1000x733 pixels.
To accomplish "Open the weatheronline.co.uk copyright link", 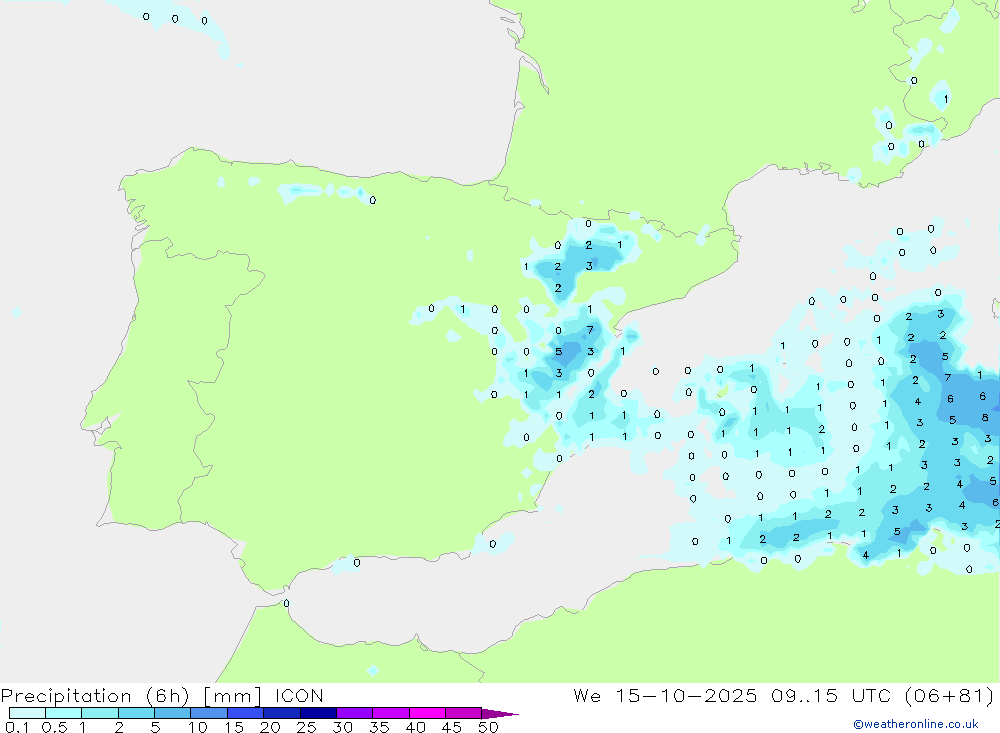I will [x=915, y=724].
